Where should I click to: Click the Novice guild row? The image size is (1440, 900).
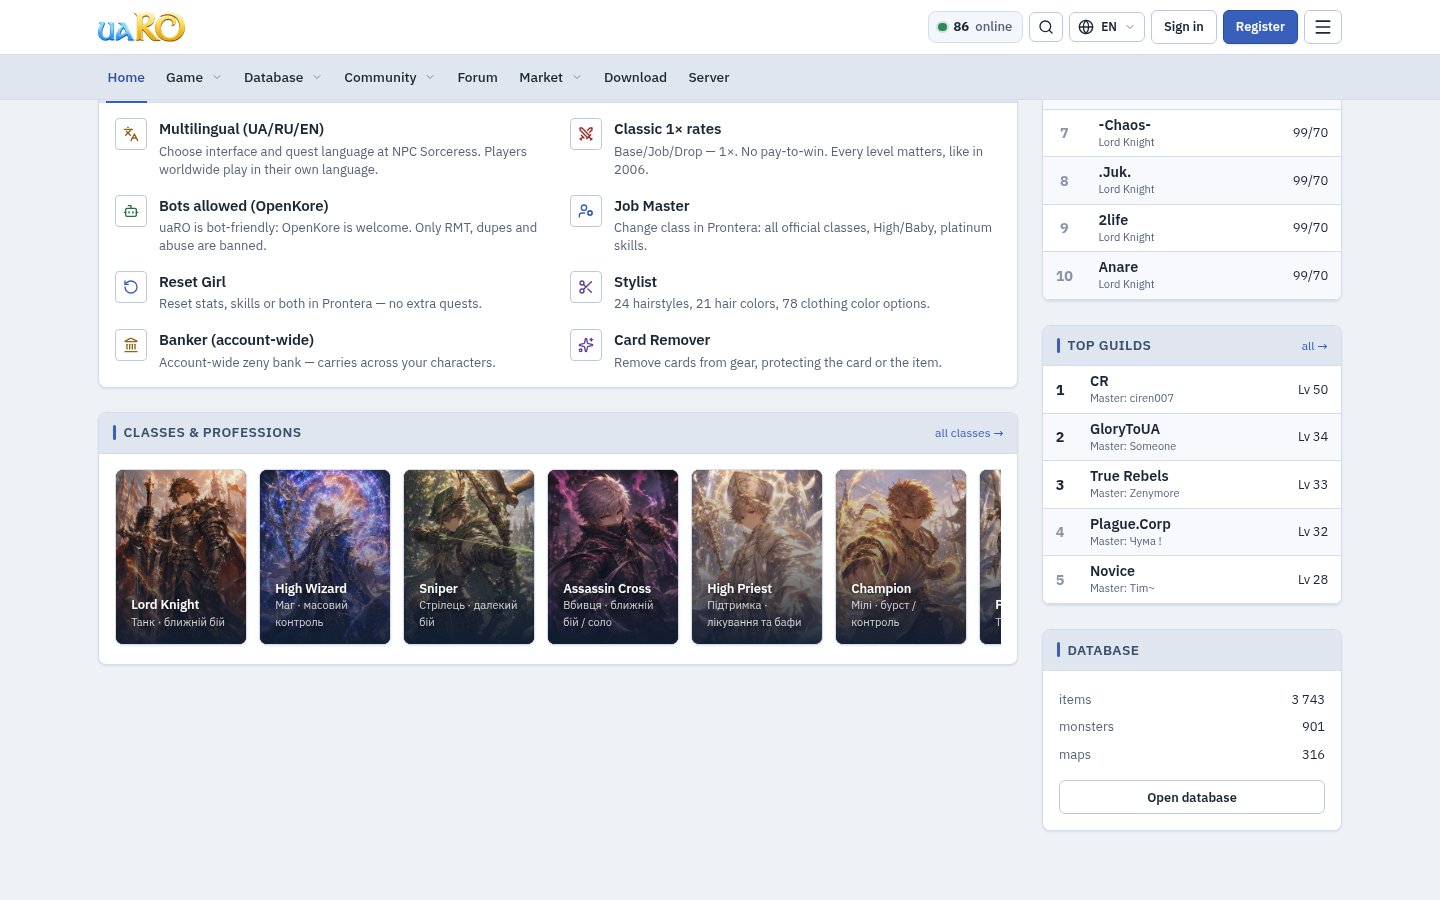[1192, 580]
